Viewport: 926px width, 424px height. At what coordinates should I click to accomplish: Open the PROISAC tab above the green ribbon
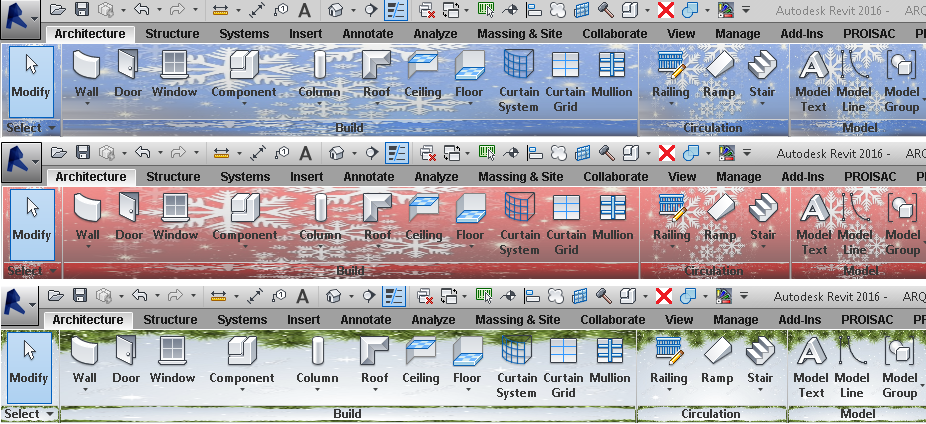click(x=867, y=319)
